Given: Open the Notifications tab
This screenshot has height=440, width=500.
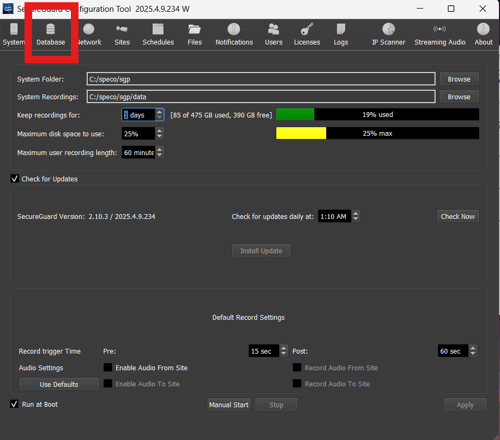Looking at the screenshot, I should pos(234,34).
